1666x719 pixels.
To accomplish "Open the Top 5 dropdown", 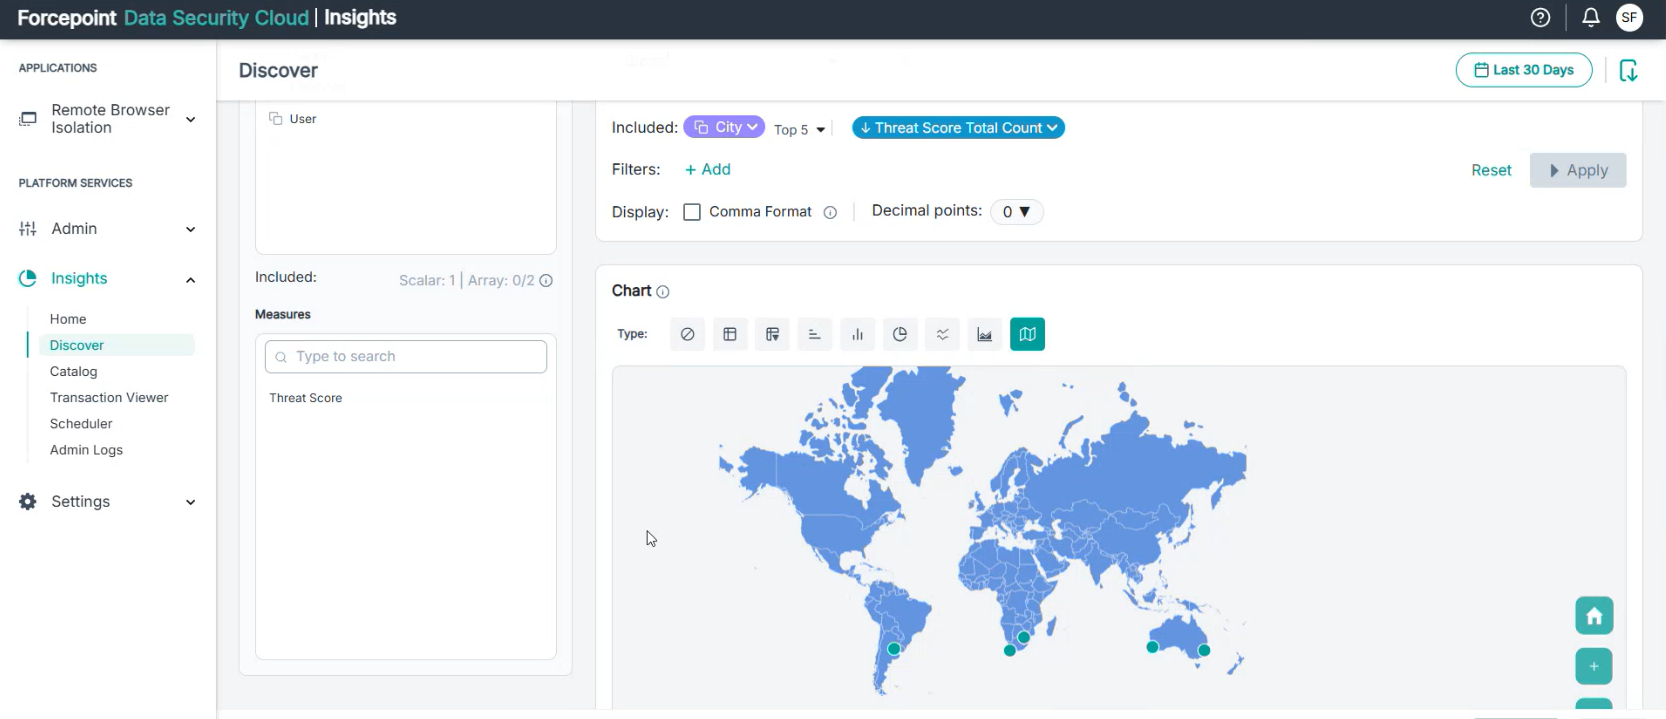I will pos(799,129).
